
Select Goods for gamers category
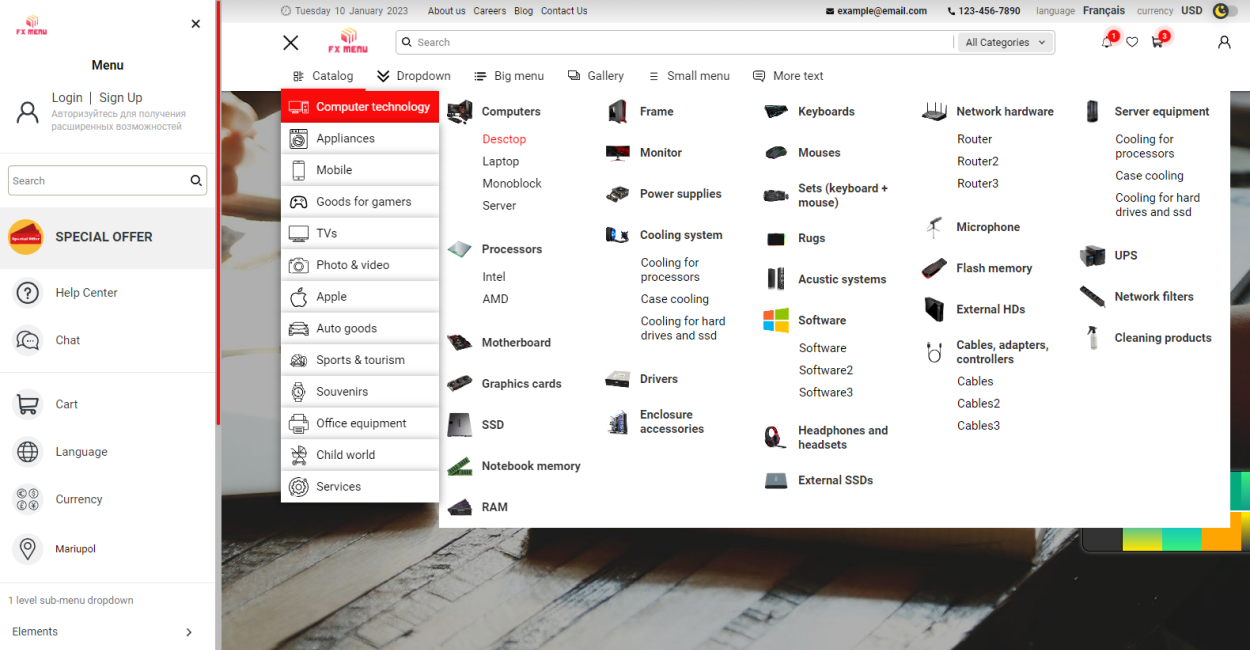(x=363, y=202)
